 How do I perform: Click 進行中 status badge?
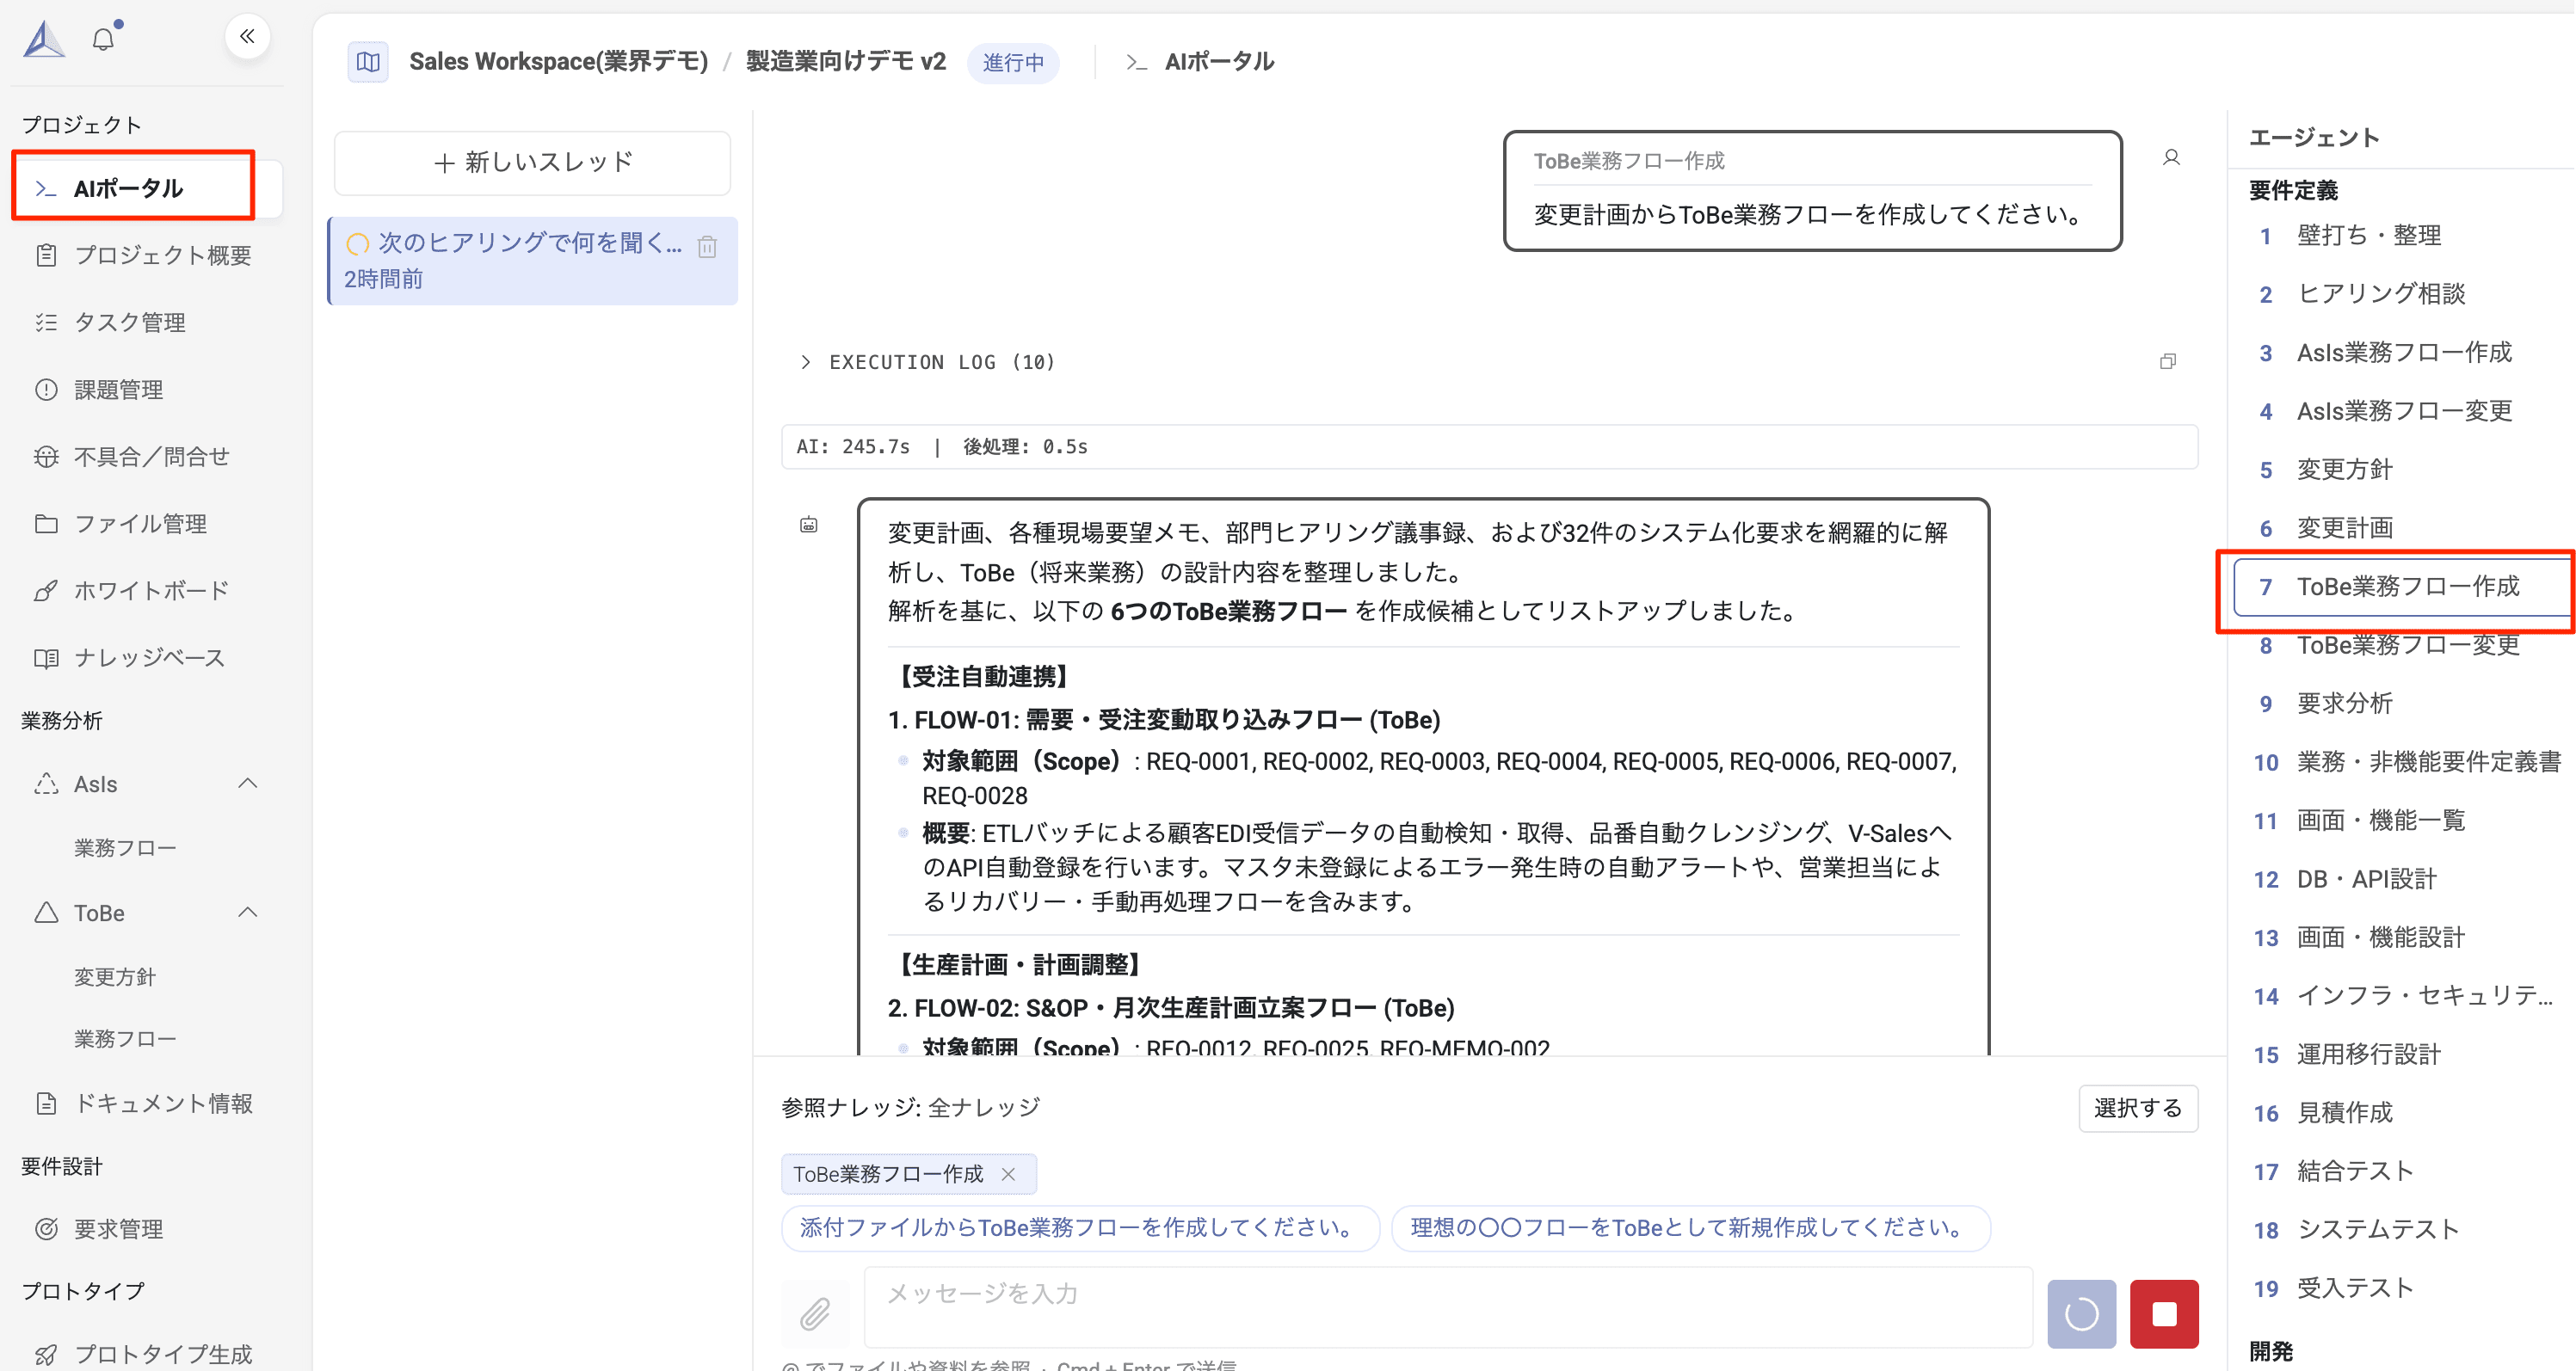(1013, 63)
